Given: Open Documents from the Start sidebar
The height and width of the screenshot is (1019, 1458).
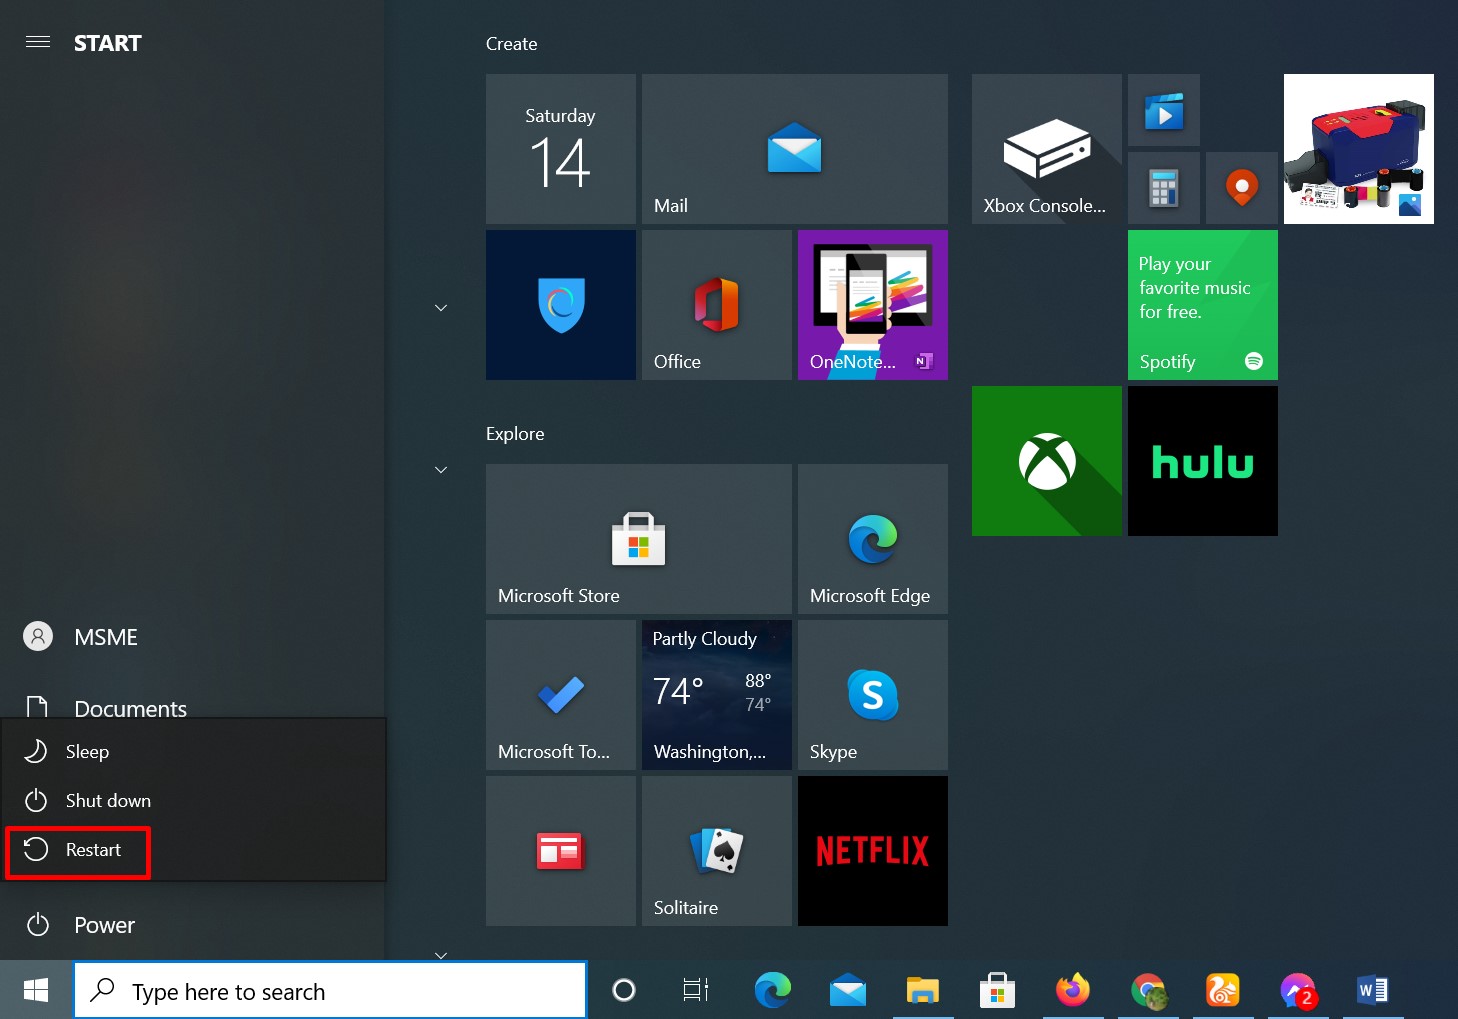Looking at the screenshot, I should coord(130,708).
